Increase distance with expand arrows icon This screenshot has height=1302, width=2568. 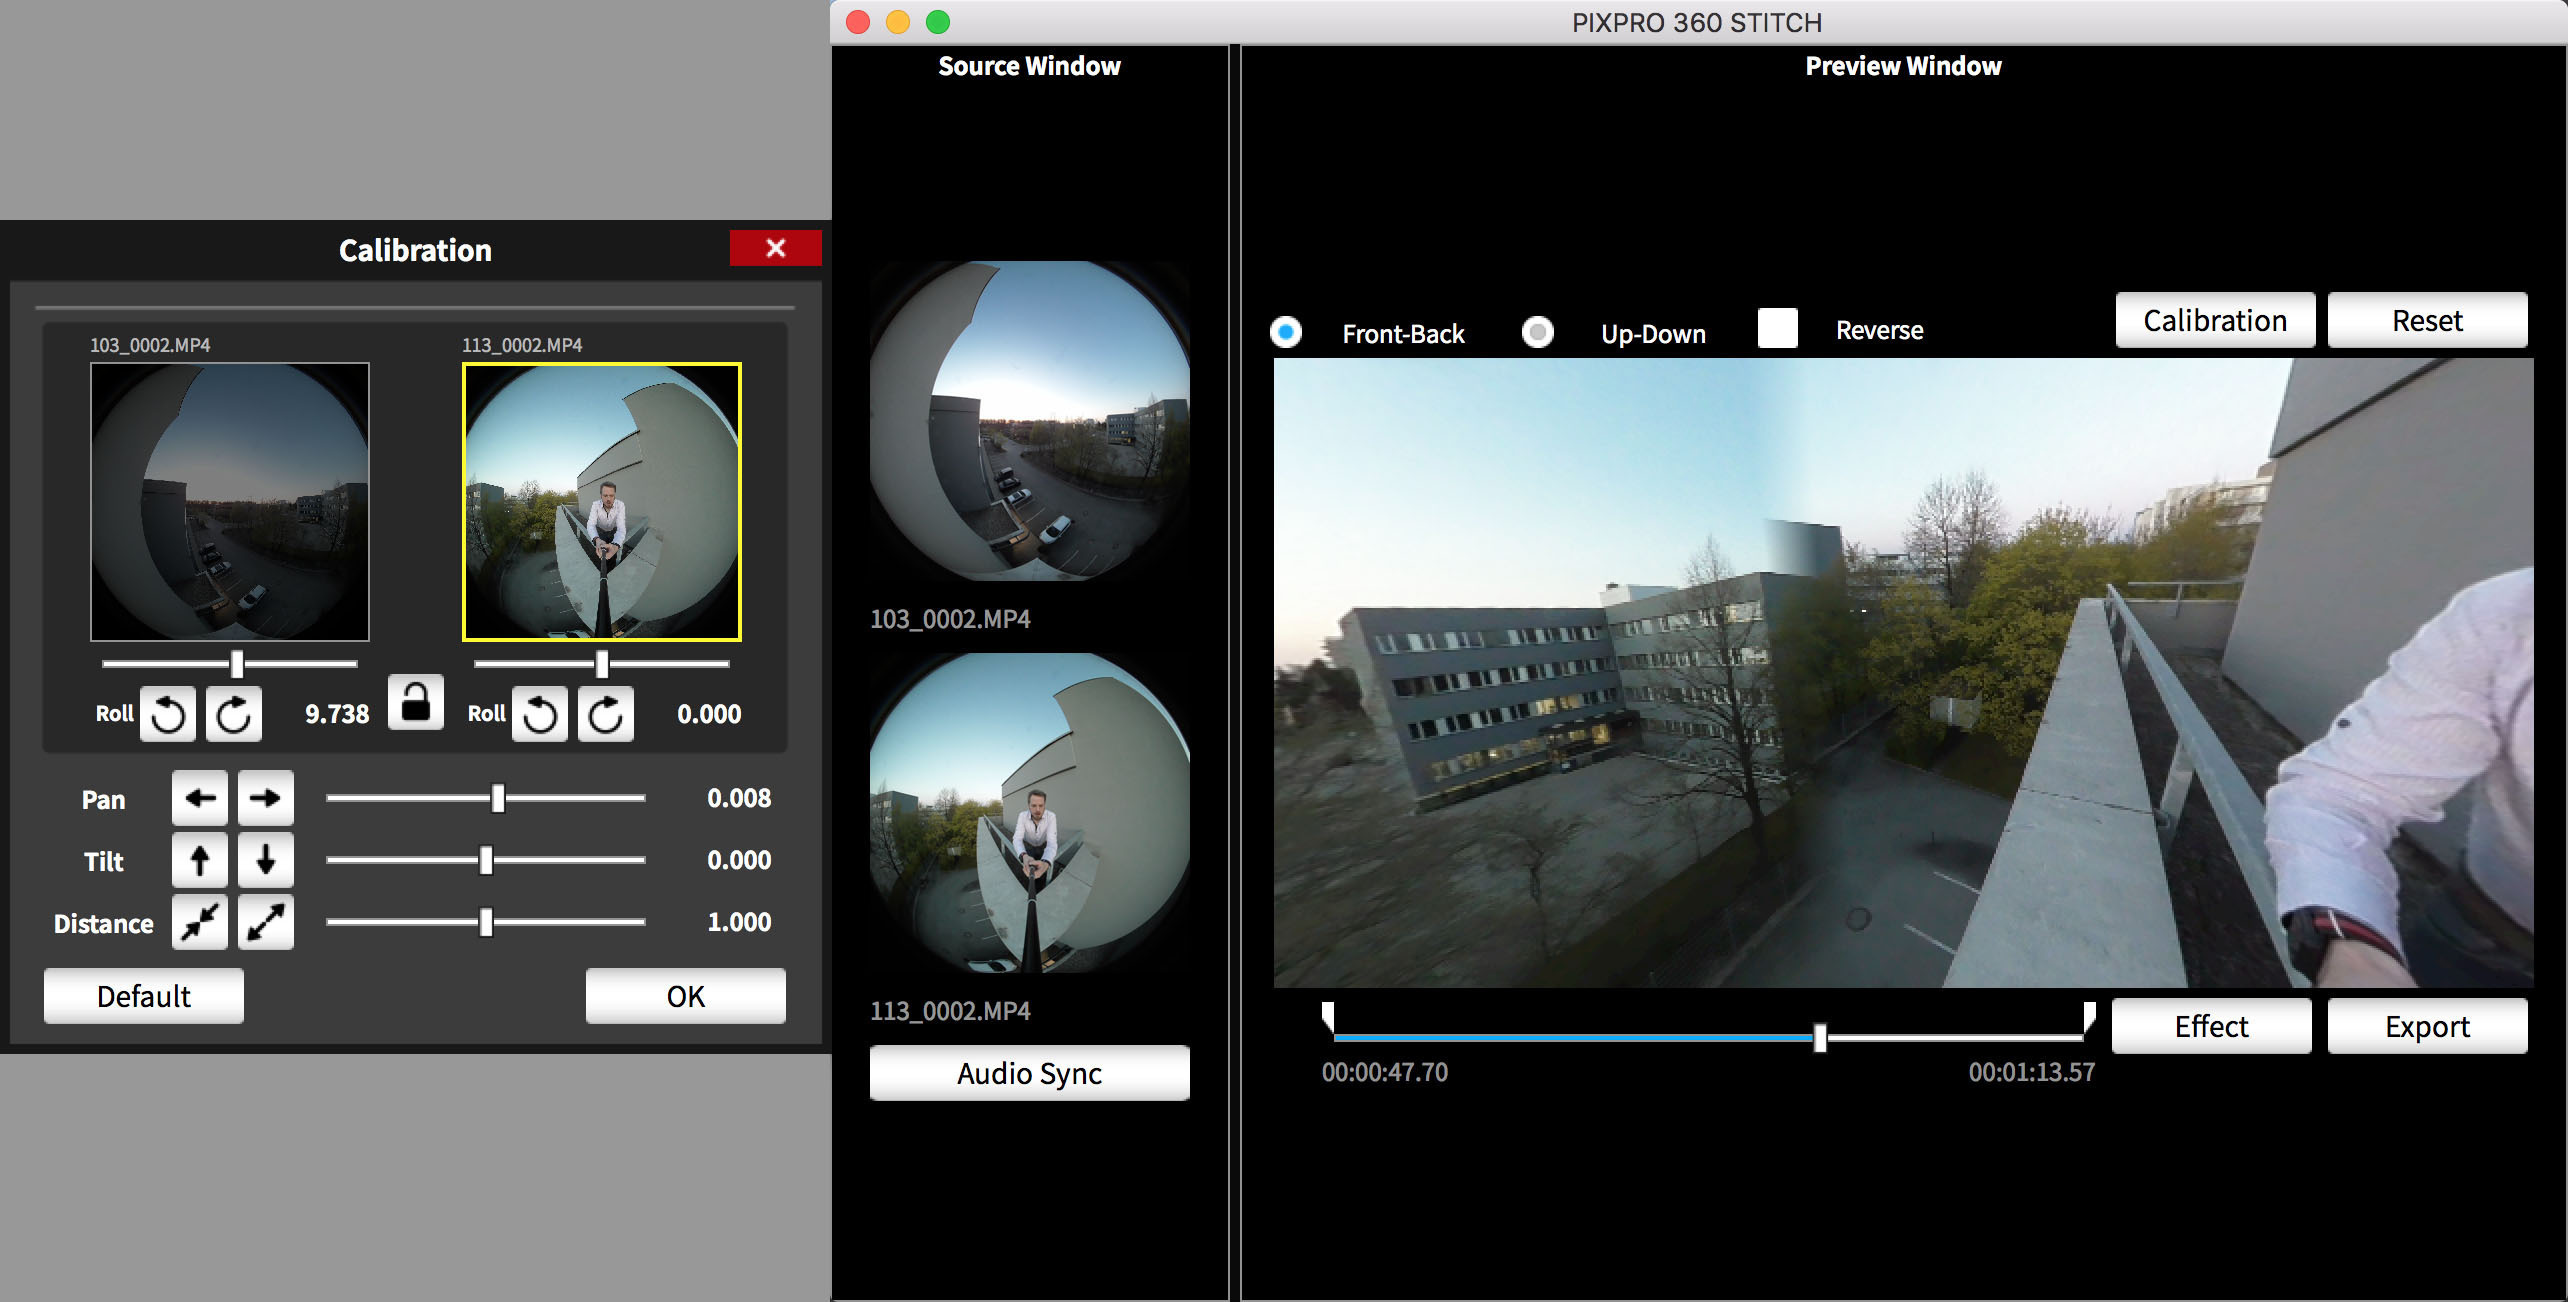coord(265,922)
